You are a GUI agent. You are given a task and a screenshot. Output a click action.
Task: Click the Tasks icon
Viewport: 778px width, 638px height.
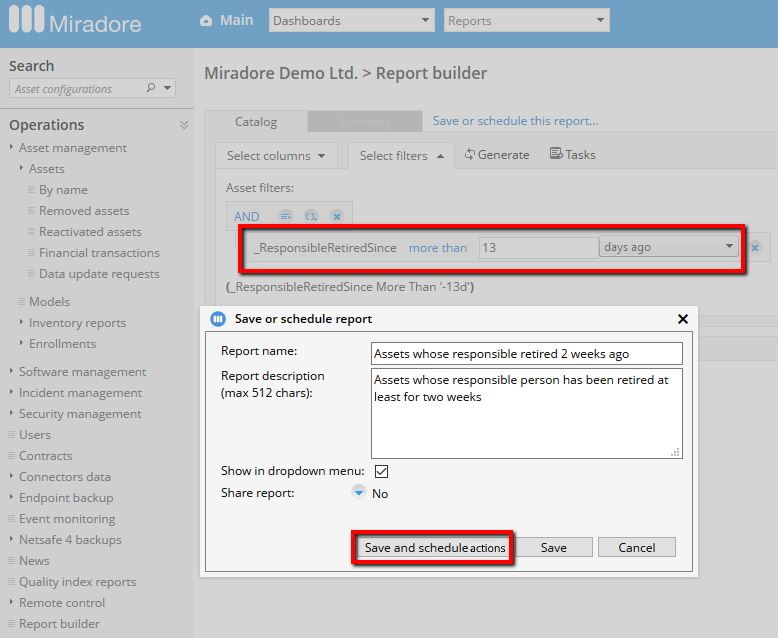556,154
